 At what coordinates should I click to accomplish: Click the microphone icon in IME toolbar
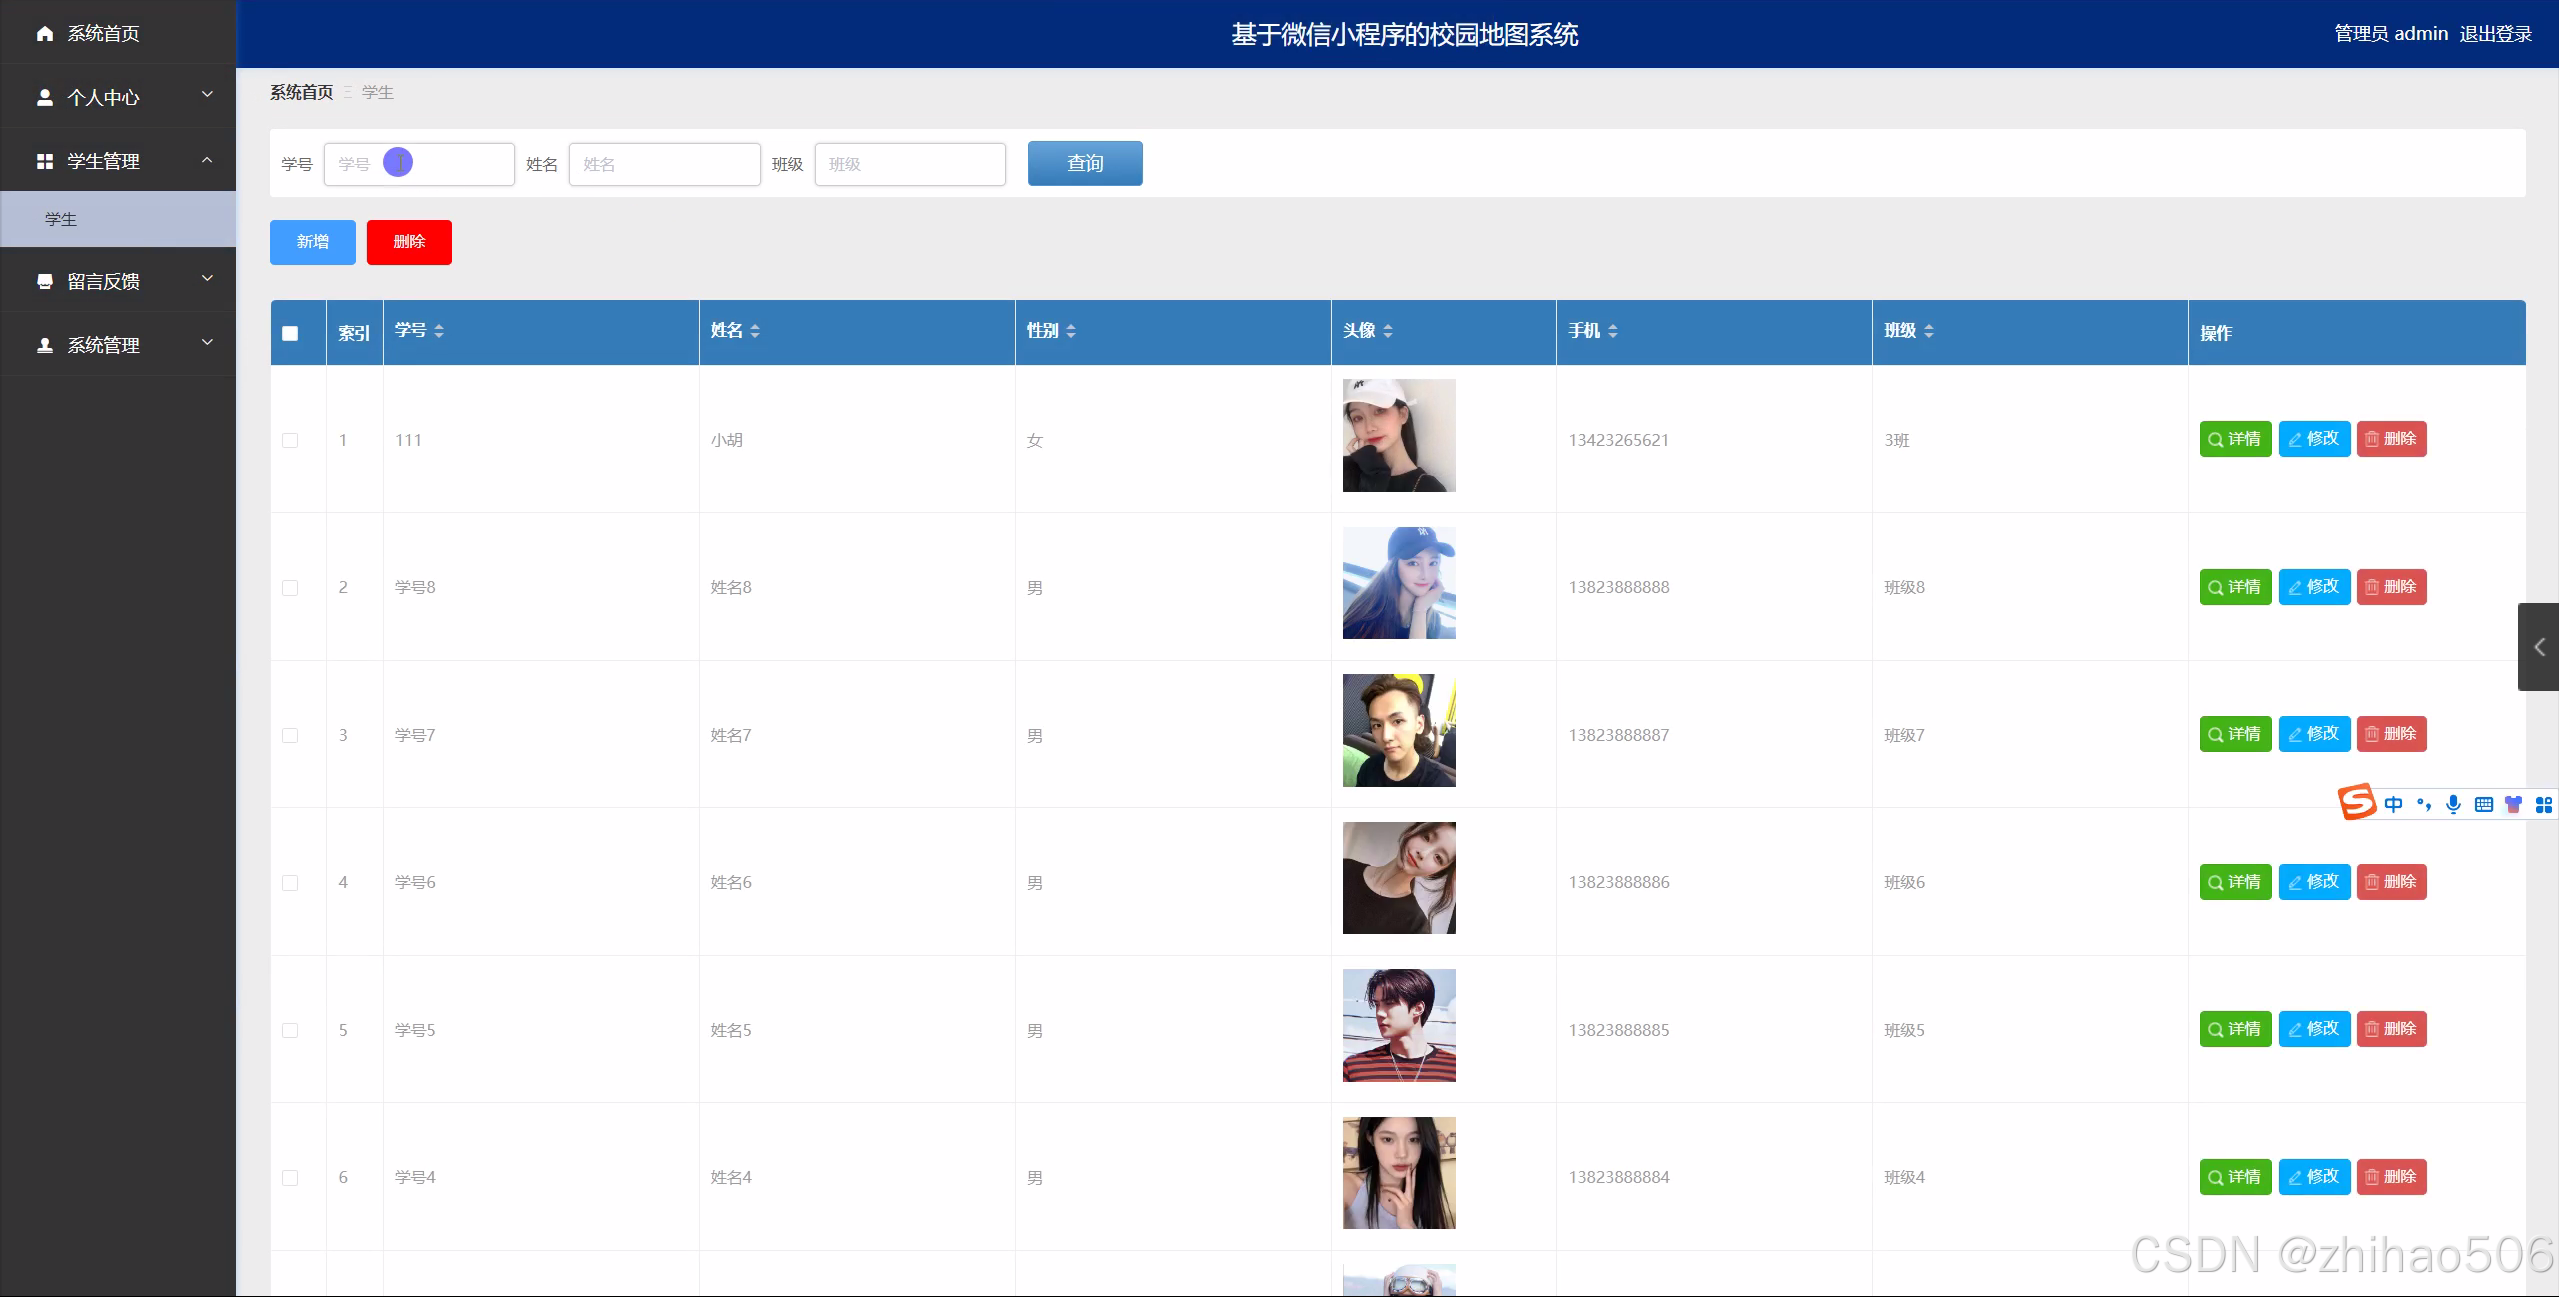click(2453, 805)
